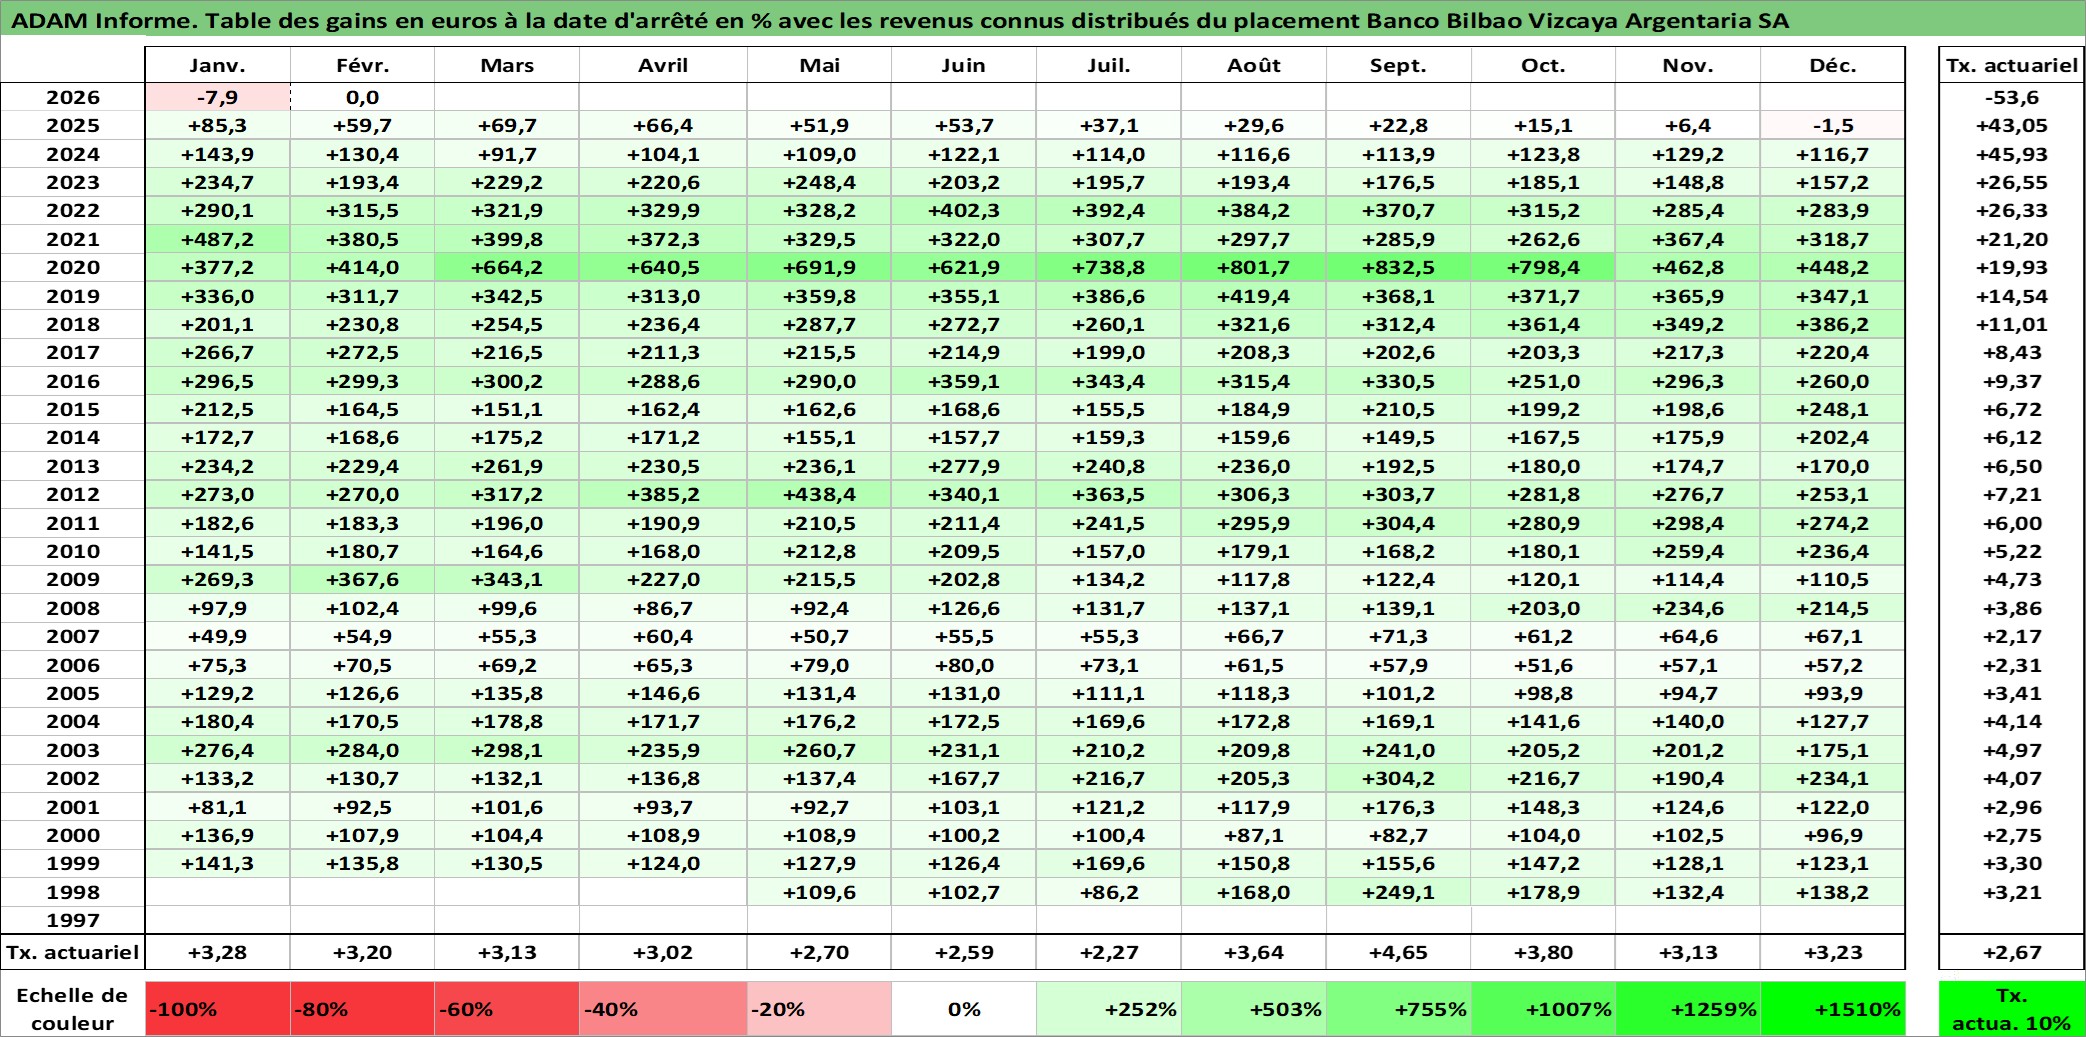This screenshot has height=1037, width=2086.
Task: Click the +49,9 cell in 2007 row
Action: point(218,636)
